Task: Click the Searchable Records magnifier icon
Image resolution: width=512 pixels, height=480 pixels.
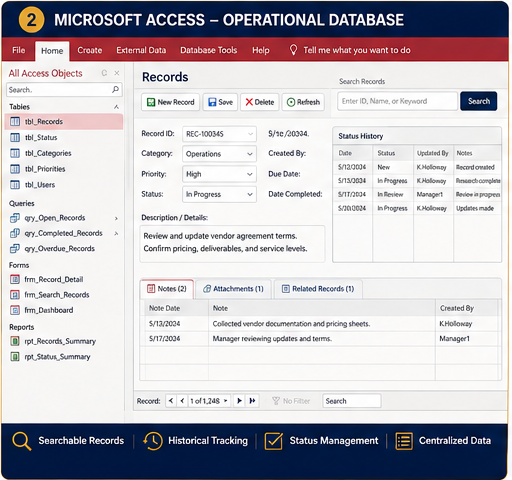Action: click(22, 441)
